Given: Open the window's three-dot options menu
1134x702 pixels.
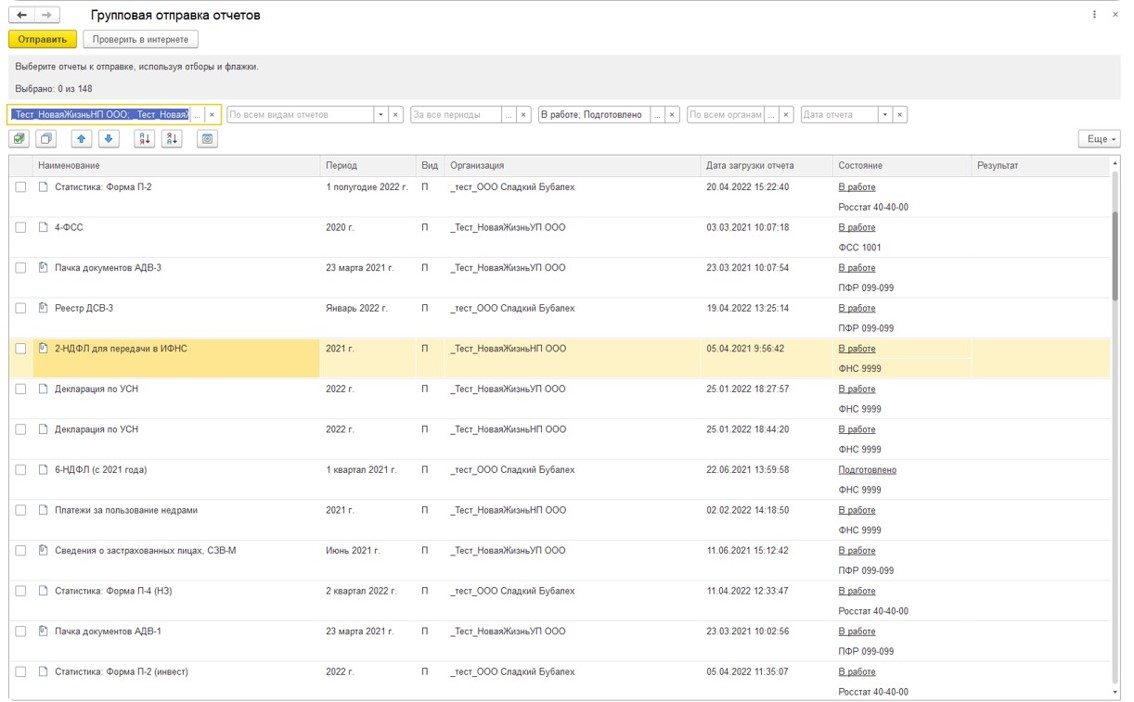Looking at the screenshot, I should point(1094,15).
